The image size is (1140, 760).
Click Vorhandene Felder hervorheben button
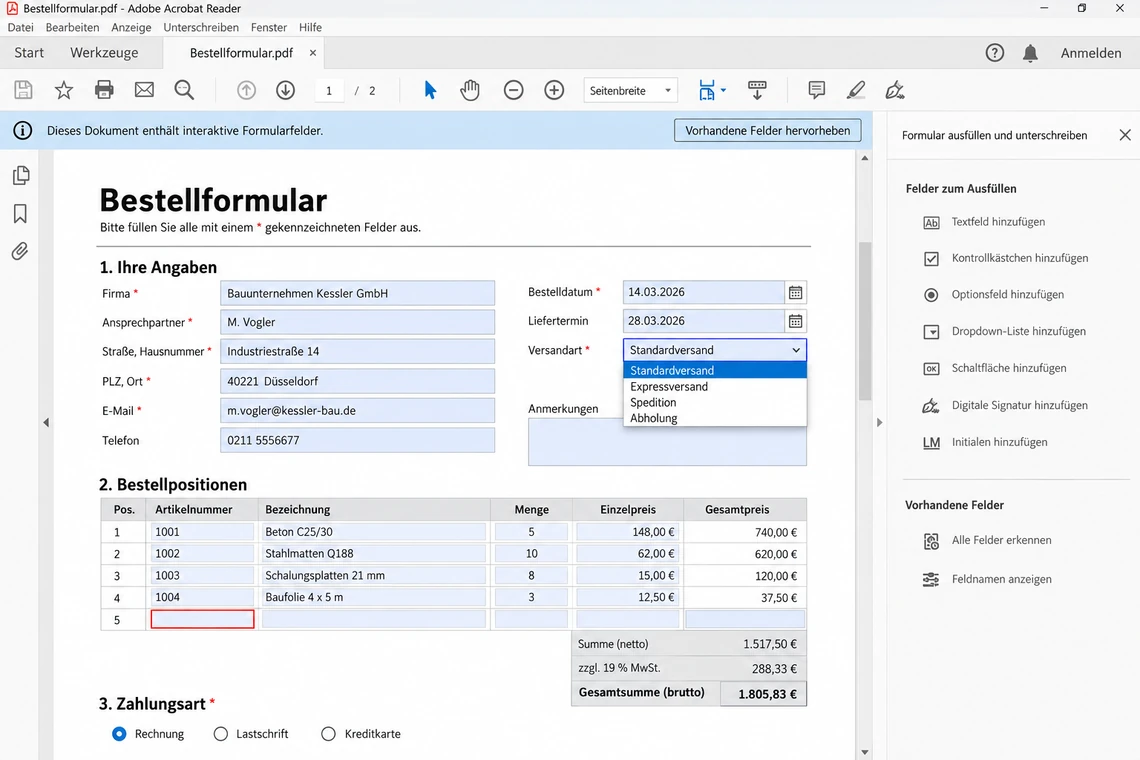coord(768,131)
